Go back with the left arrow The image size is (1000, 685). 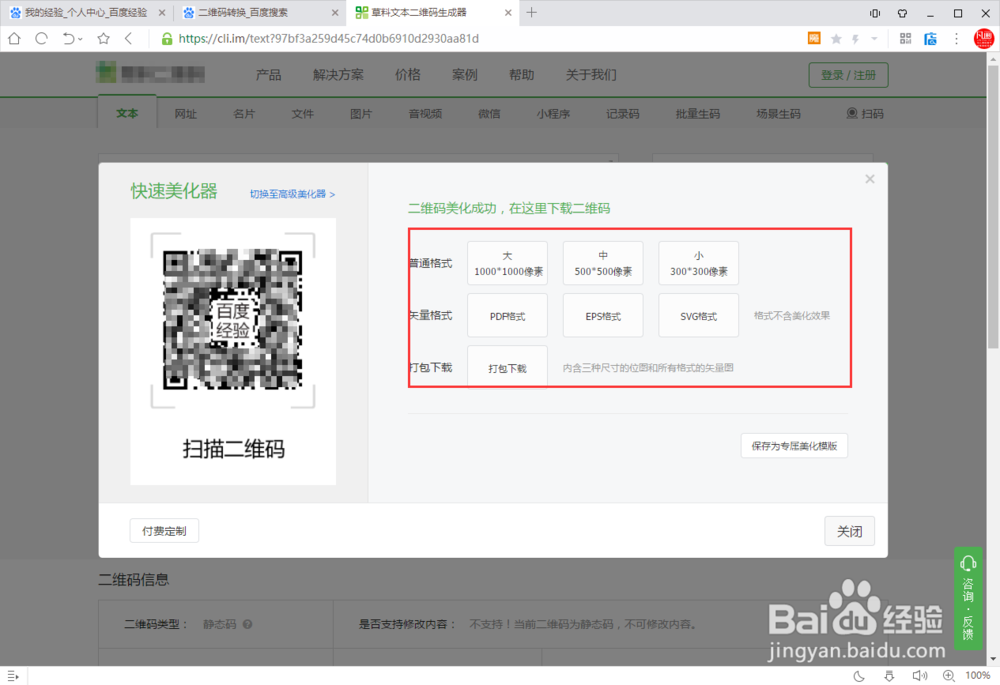[128, 39]
